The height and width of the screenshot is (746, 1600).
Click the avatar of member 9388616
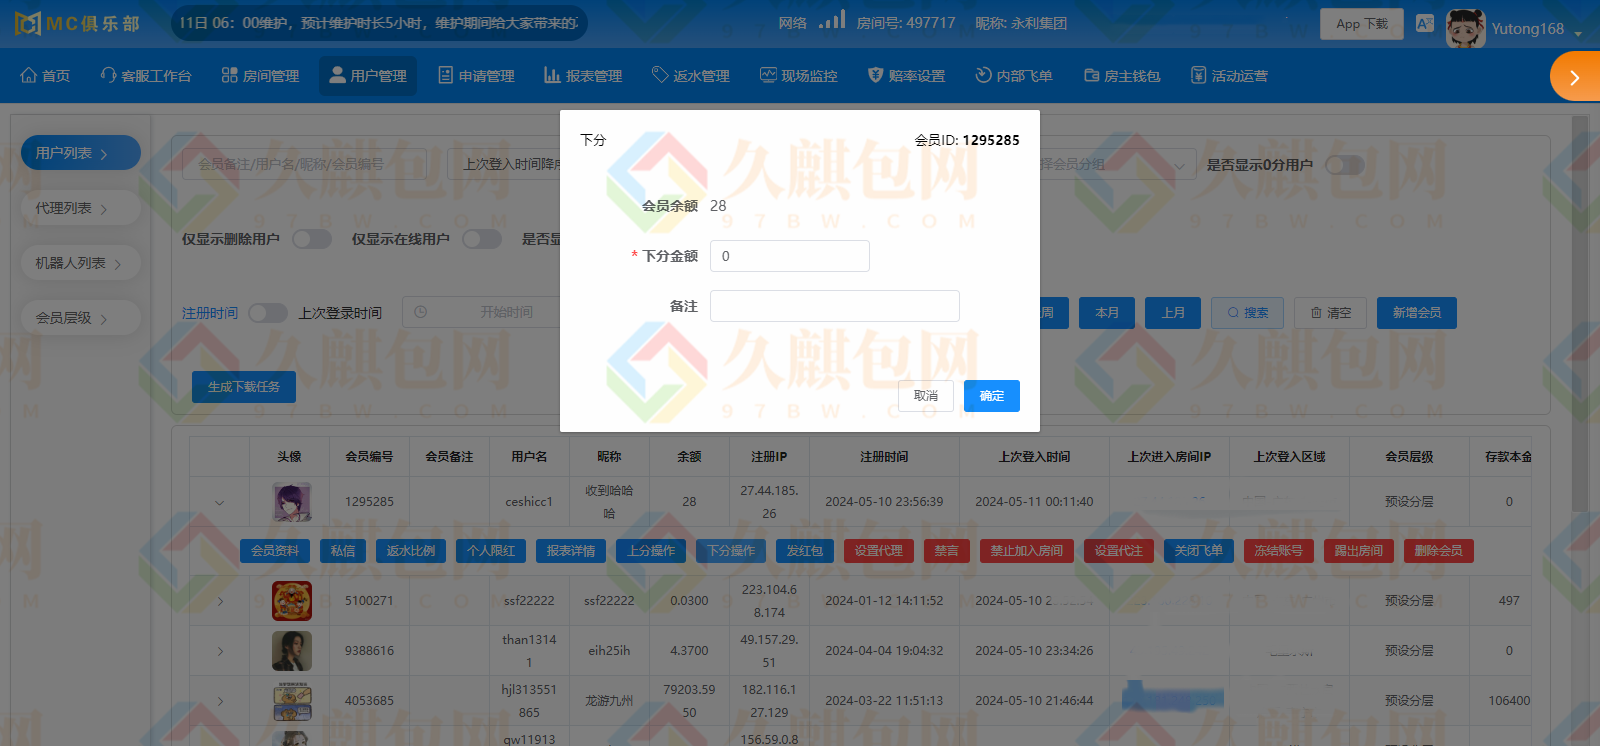[292, 651]
